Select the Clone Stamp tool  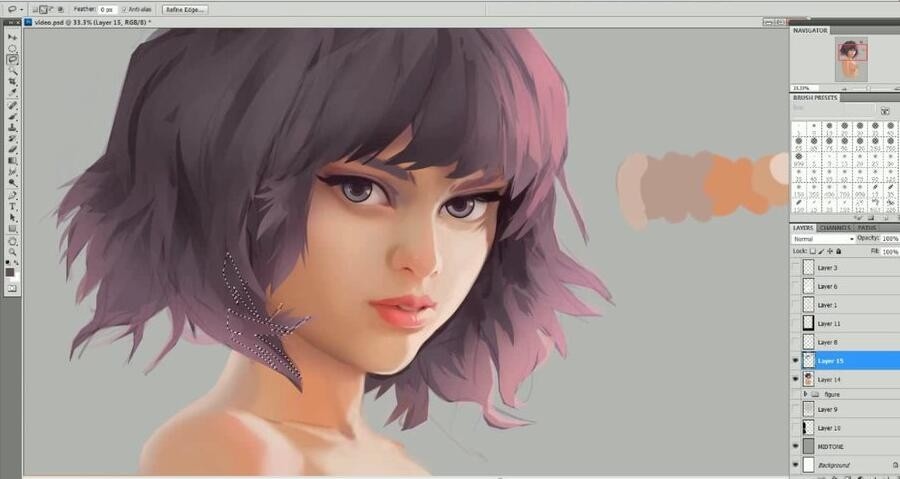point(13,127)
